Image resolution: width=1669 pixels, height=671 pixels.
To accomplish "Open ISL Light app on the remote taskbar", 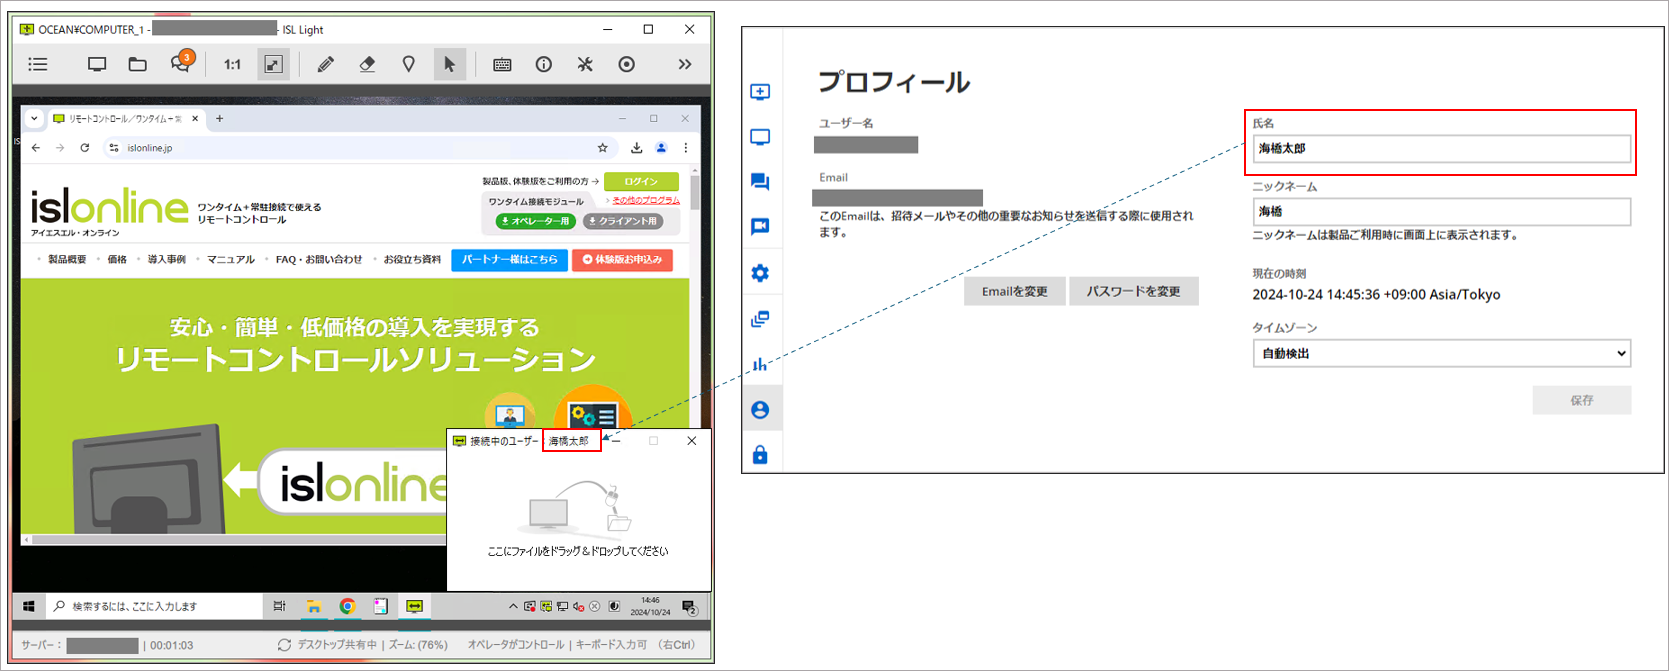I will click(x=414, y=606).
